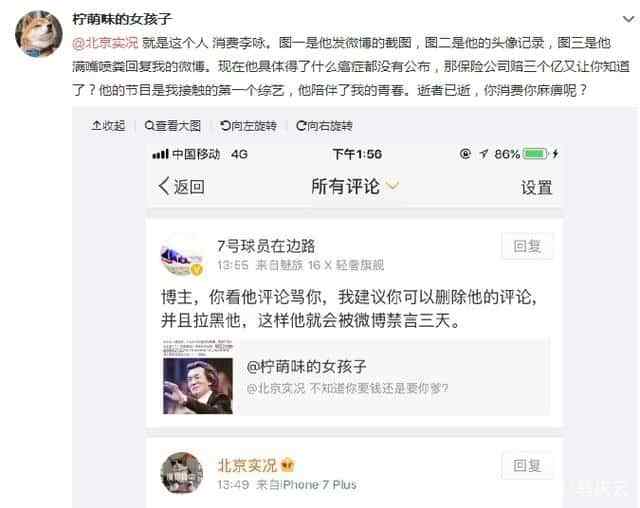Click the 收起 collapse image icon
The width and height of the screenshot is (640, 508).
coord(97,126)
